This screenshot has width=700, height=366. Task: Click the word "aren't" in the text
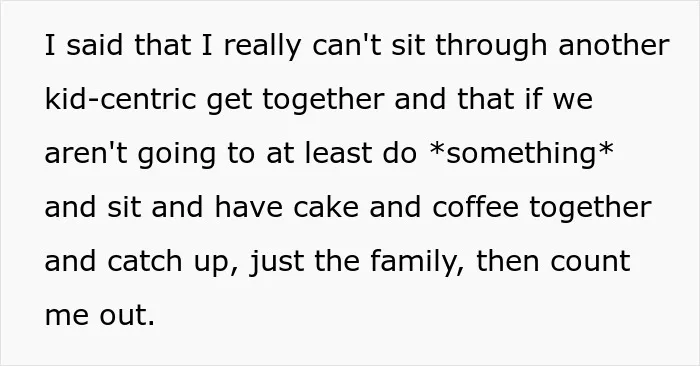[86, 153]
